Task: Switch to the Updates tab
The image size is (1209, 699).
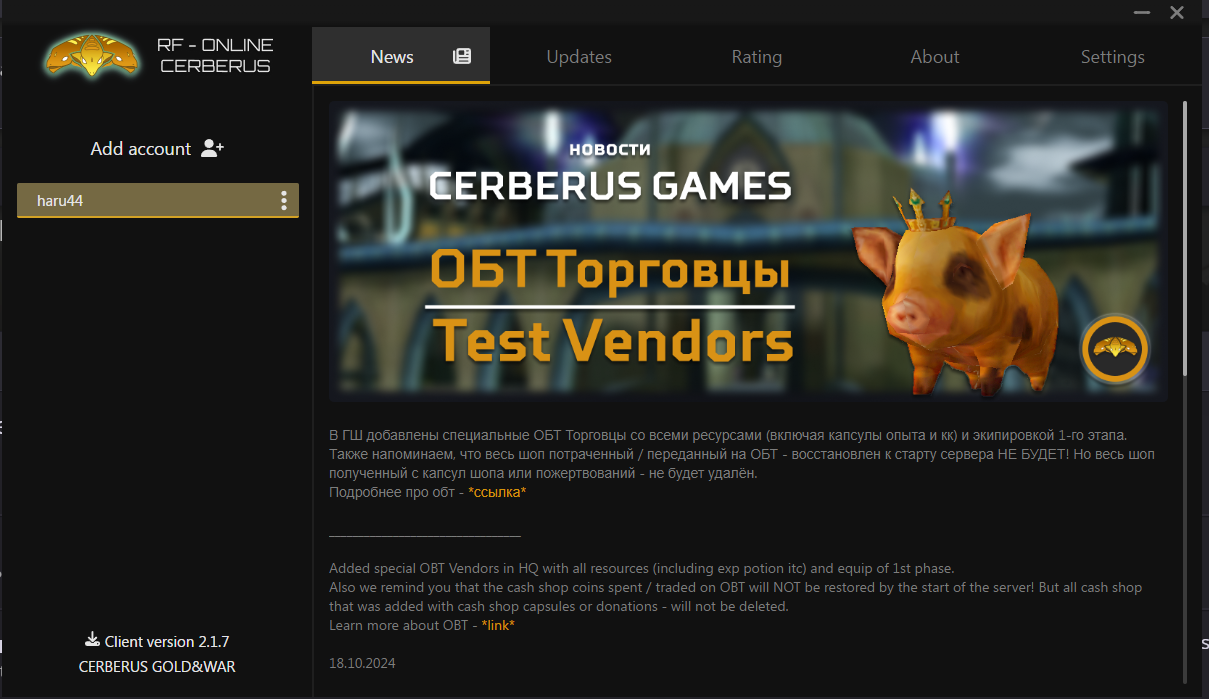Action: [x=579, y=57]
